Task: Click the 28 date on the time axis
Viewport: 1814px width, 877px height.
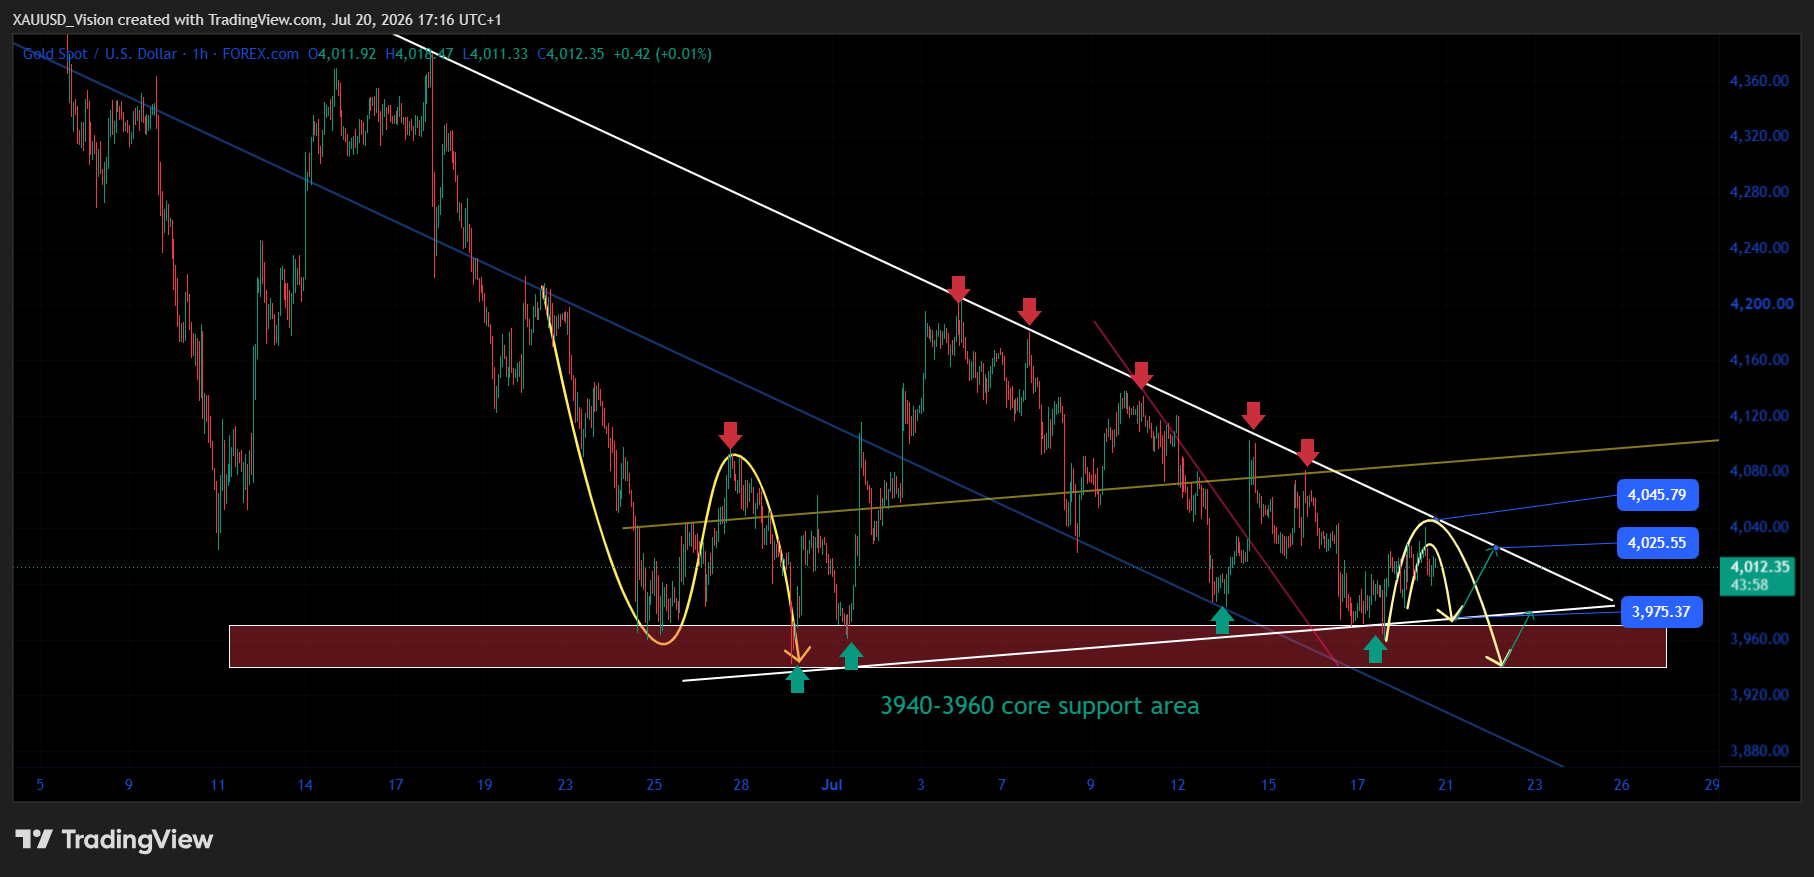Action: click(x=741, y=785)
